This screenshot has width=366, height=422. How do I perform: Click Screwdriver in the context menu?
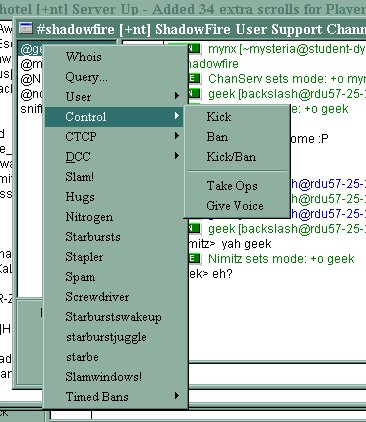click(x=113, y=297)
